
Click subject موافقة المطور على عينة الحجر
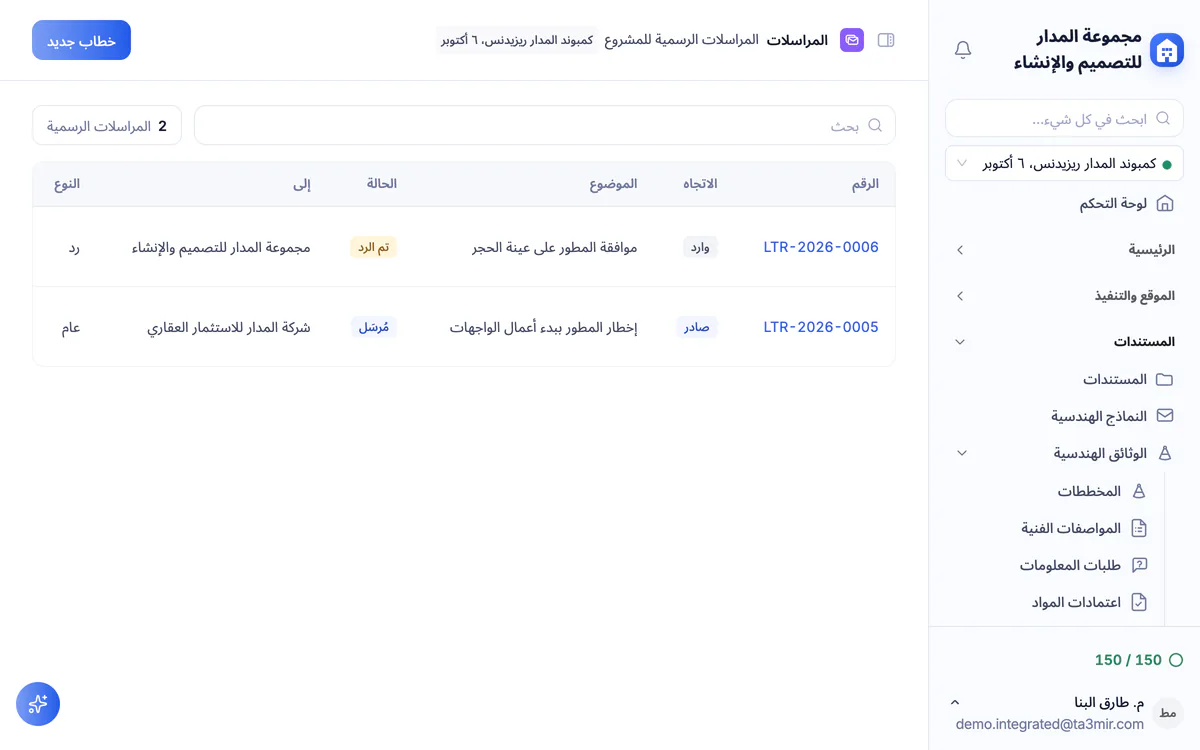555,247
